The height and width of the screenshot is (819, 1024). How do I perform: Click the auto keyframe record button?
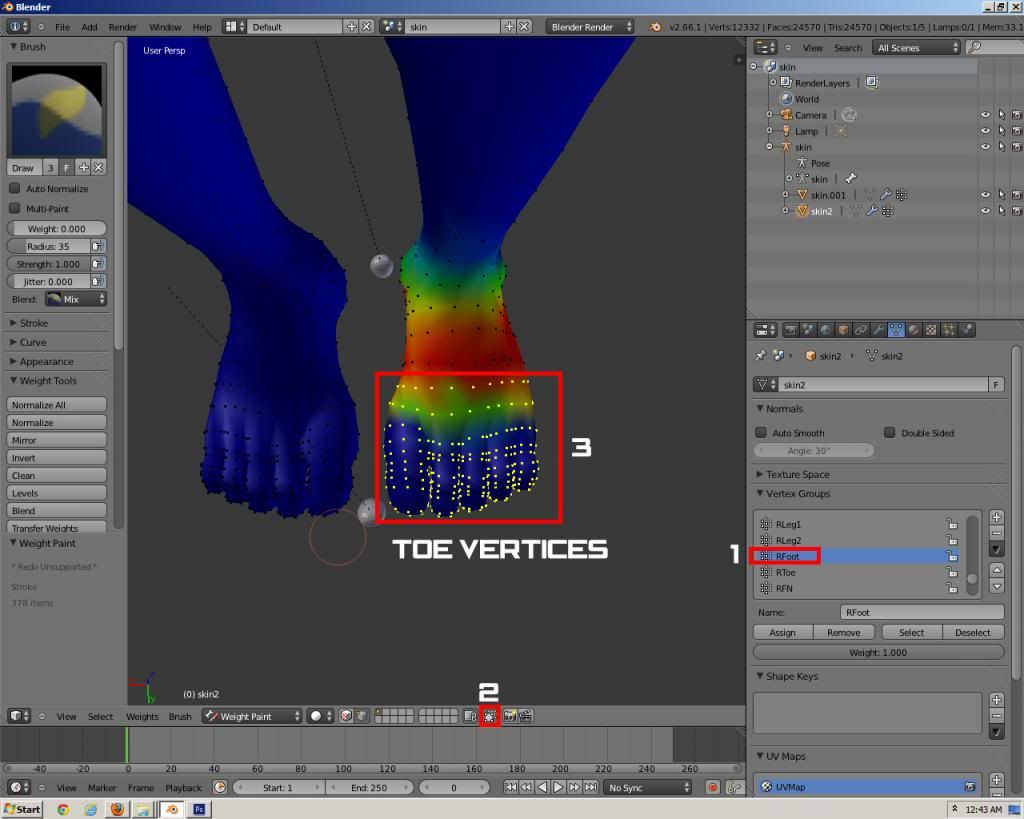pyautogui.click(x=712, y=788)
